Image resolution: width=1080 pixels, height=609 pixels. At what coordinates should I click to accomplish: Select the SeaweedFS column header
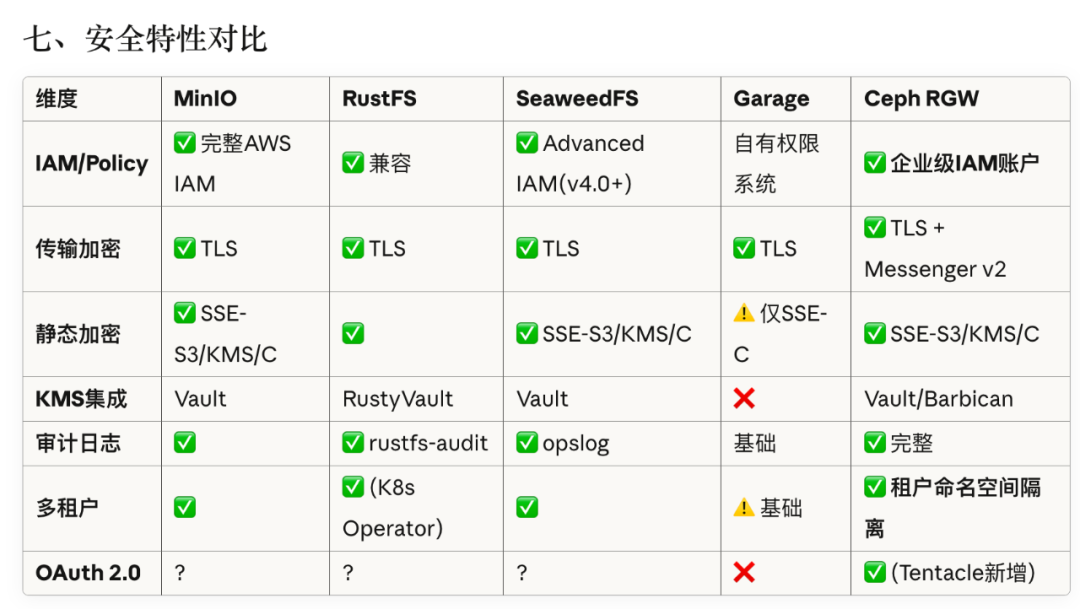[577, 99]
